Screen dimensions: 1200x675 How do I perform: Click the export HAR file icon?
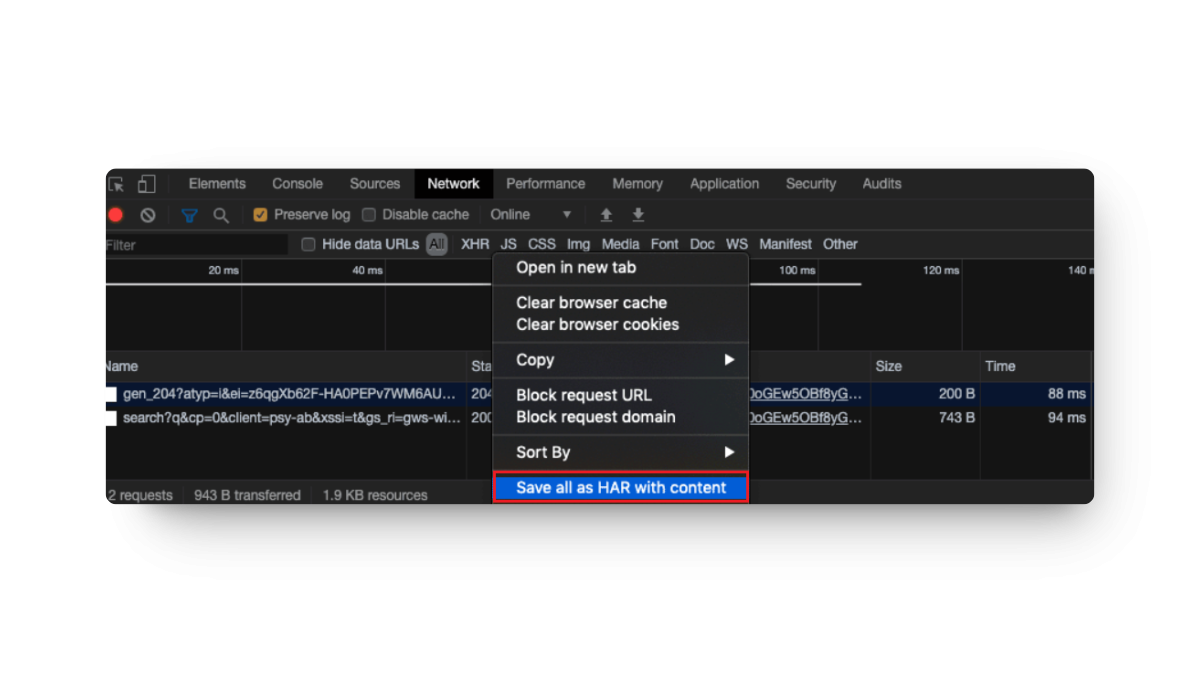(638, 214)
